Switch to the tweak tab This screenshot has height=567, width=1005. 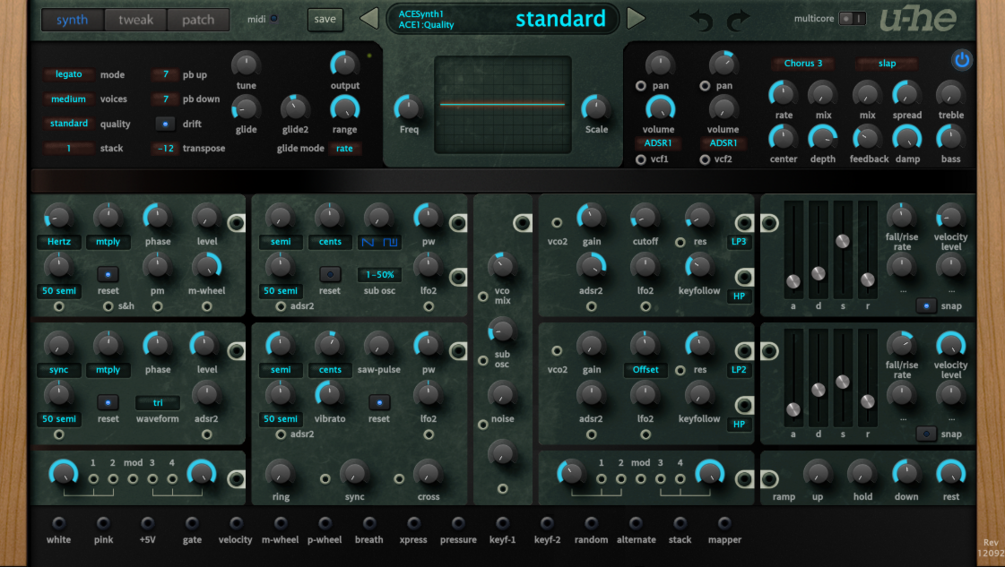136,20
